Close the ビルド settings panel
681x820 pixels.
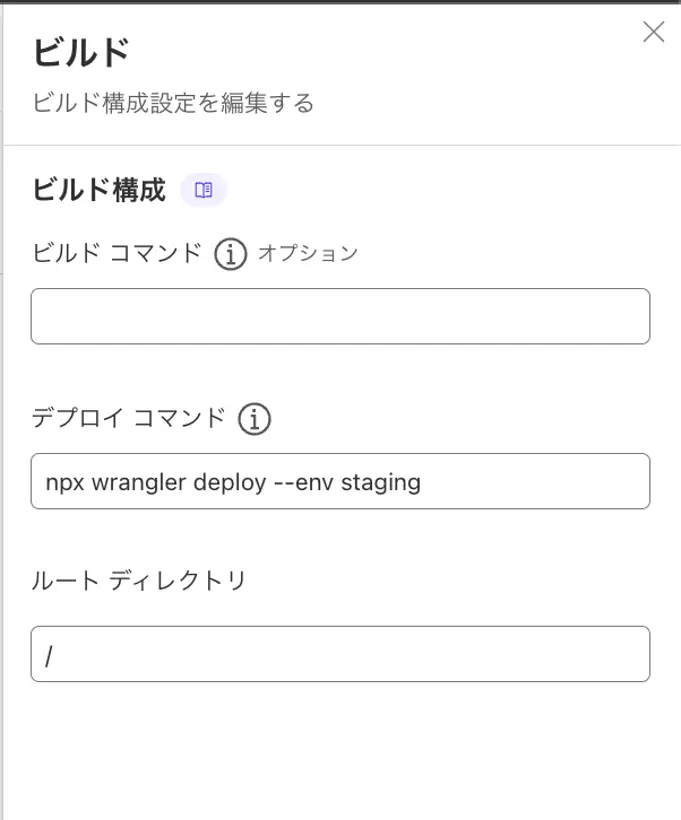tap(653, 32)
